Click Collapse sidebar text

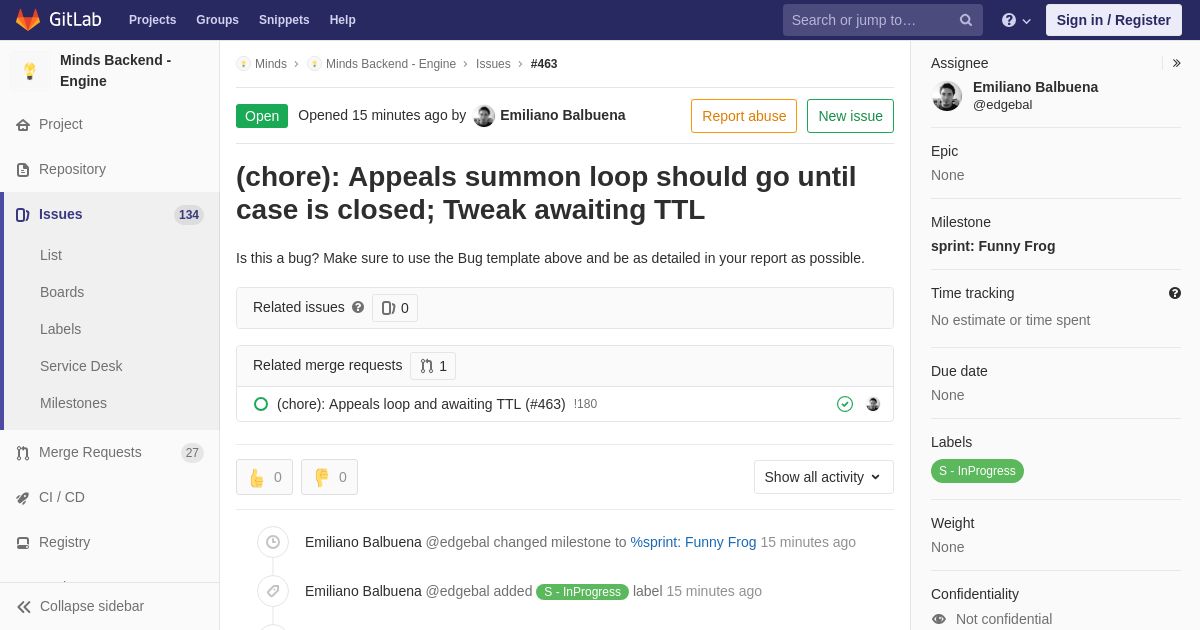click(92, 606)
